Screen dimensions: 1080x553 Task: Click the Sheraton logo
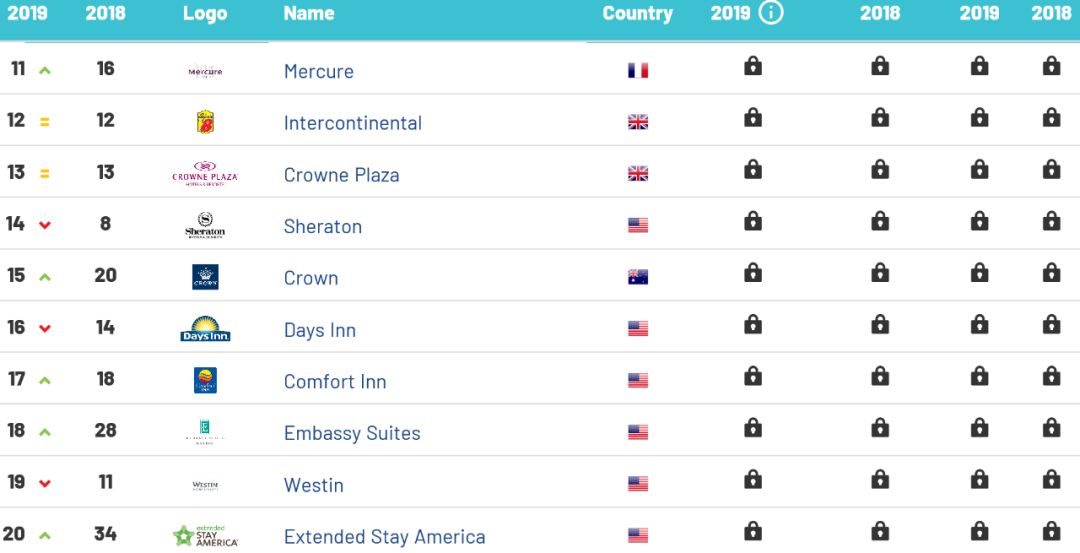coord(205,226)
